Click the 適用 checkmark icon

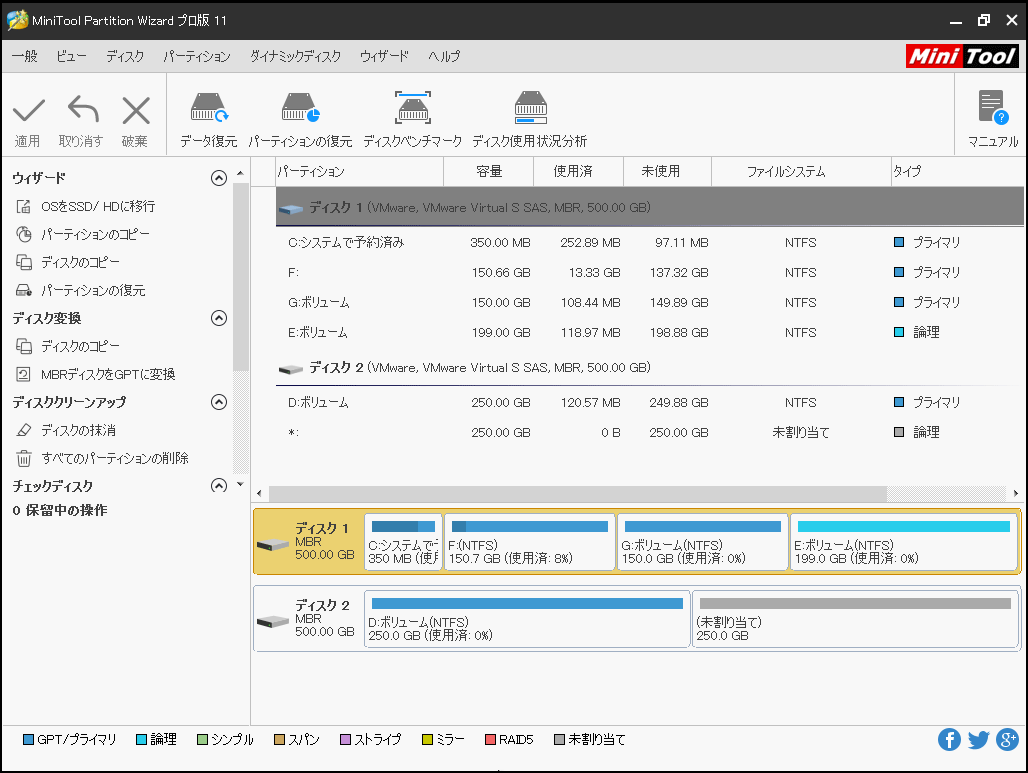tap(28, 110)
